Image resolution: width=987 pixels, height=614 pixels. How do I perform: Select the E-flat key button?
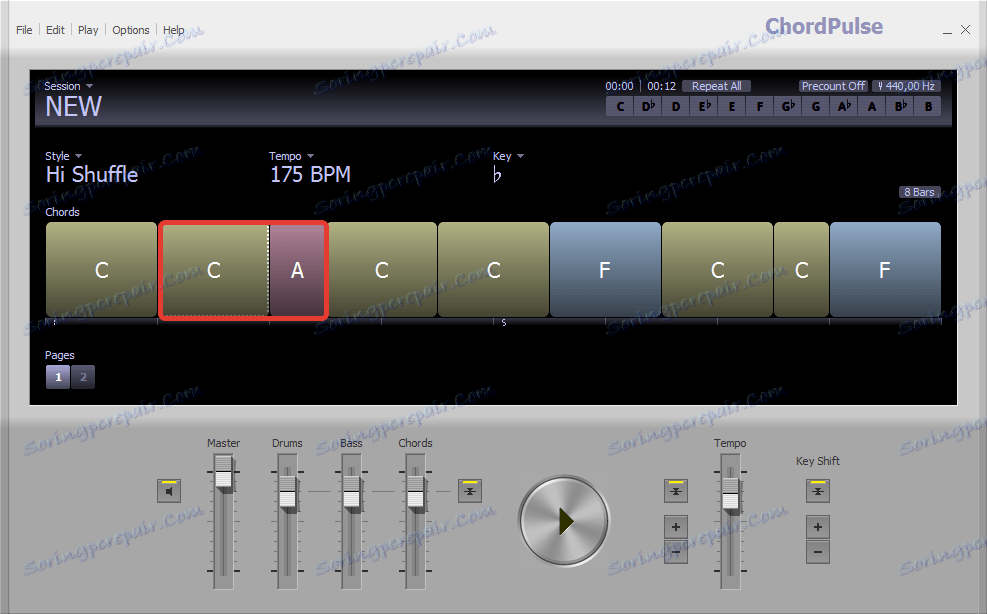point(704,106)
